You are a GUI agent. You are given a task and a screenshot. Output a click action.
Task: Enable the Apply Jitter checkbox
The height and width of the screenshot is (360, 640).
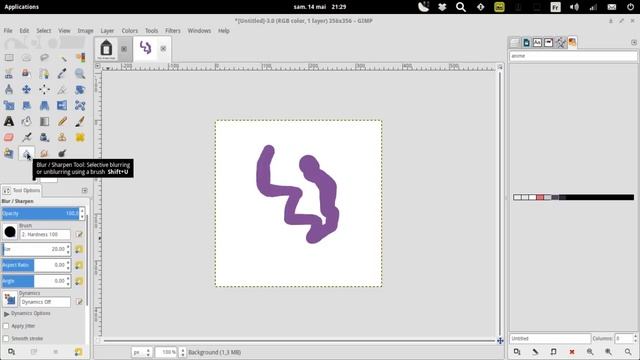6,326
